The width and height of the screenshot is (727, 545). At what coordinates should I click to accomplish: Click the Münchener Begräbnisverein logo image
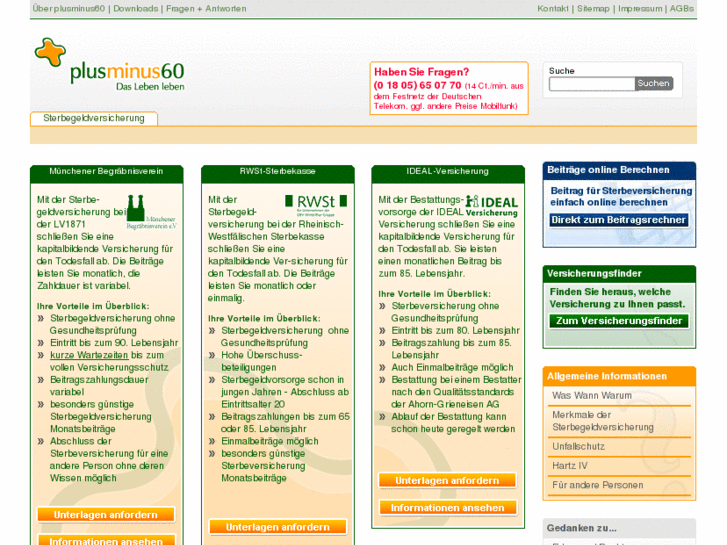(152, 212)
